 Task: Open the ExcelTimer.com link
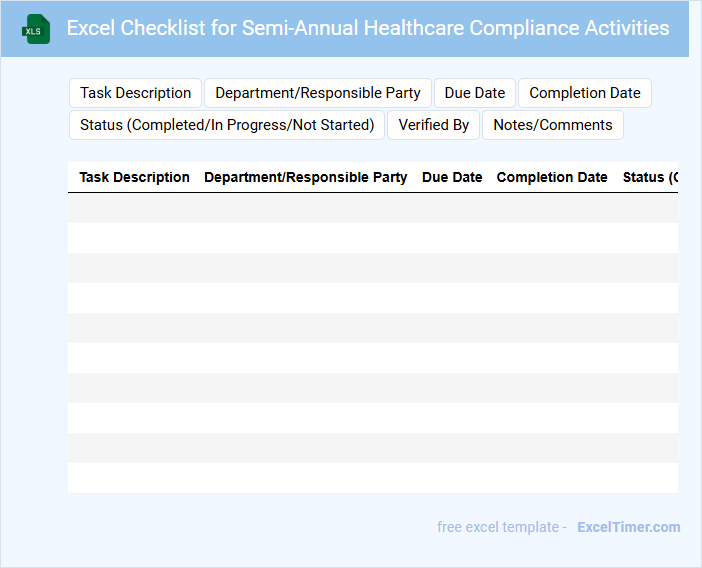(x=629, y=527)
